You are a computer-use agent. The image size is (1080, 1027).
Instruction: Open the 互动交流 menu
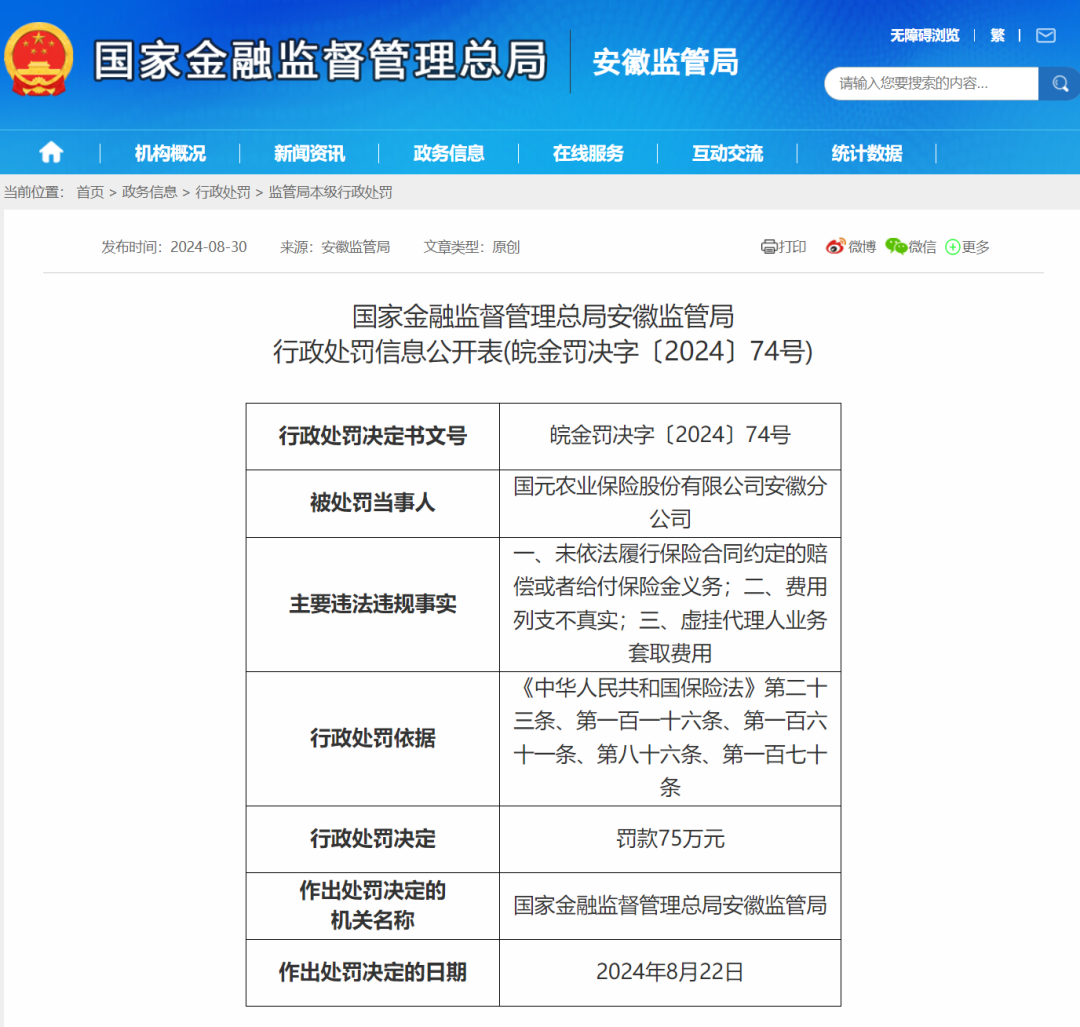(x=727, y=153)
